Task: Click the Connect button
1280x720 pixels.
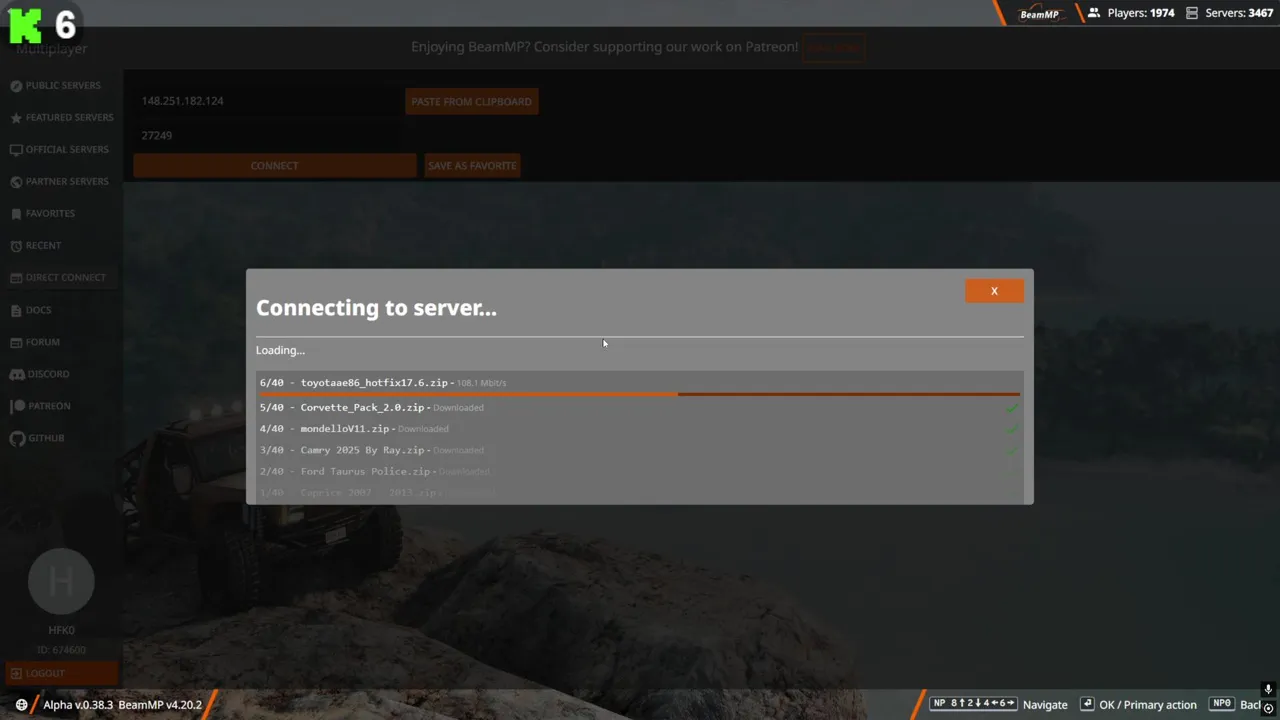Action: coord(275,166)
